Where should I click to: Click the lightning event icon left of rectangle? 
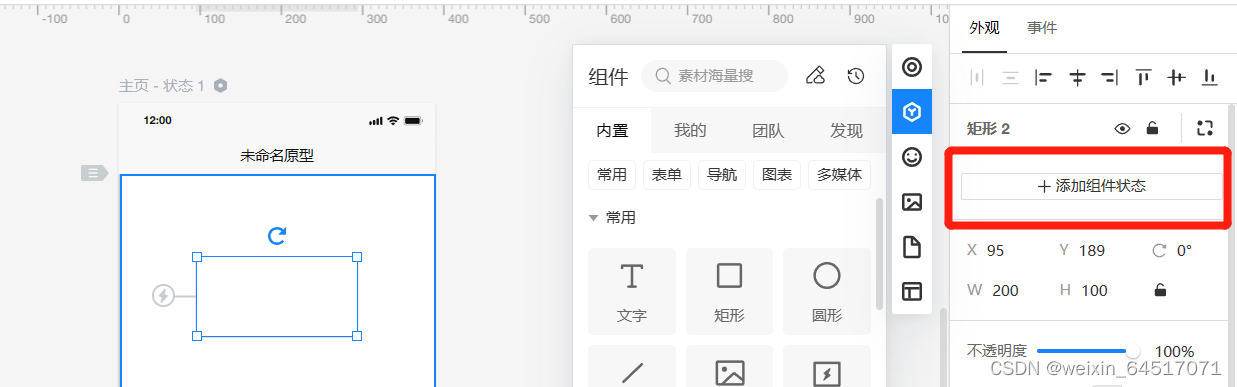[163, 296]
